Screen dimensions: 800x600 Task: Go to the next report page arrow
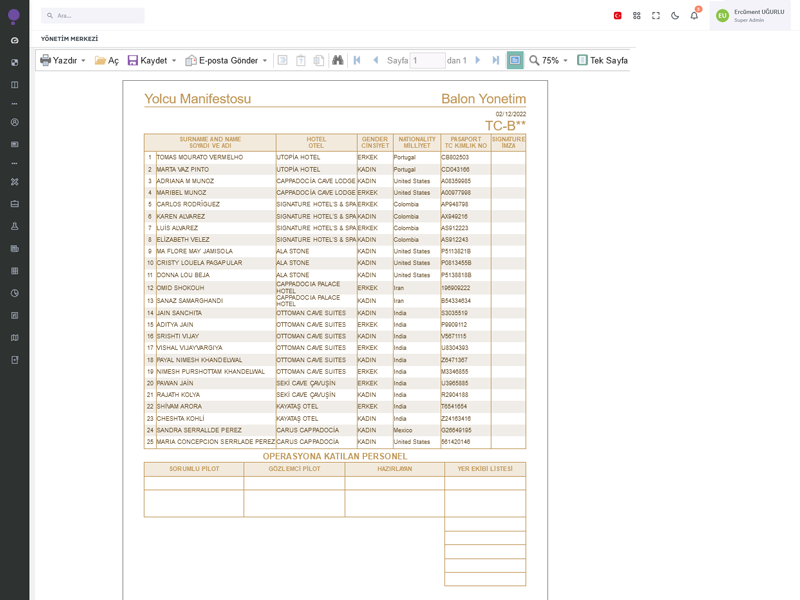477,60
